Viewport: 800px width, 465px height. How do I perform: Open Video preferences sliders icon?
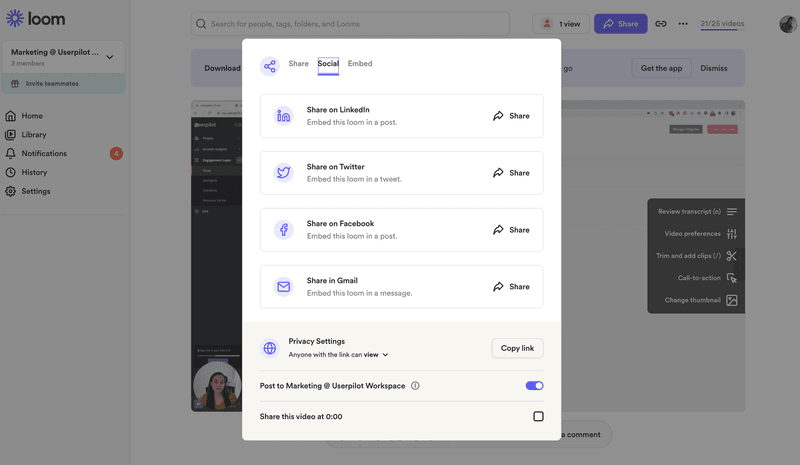point(732,234)
